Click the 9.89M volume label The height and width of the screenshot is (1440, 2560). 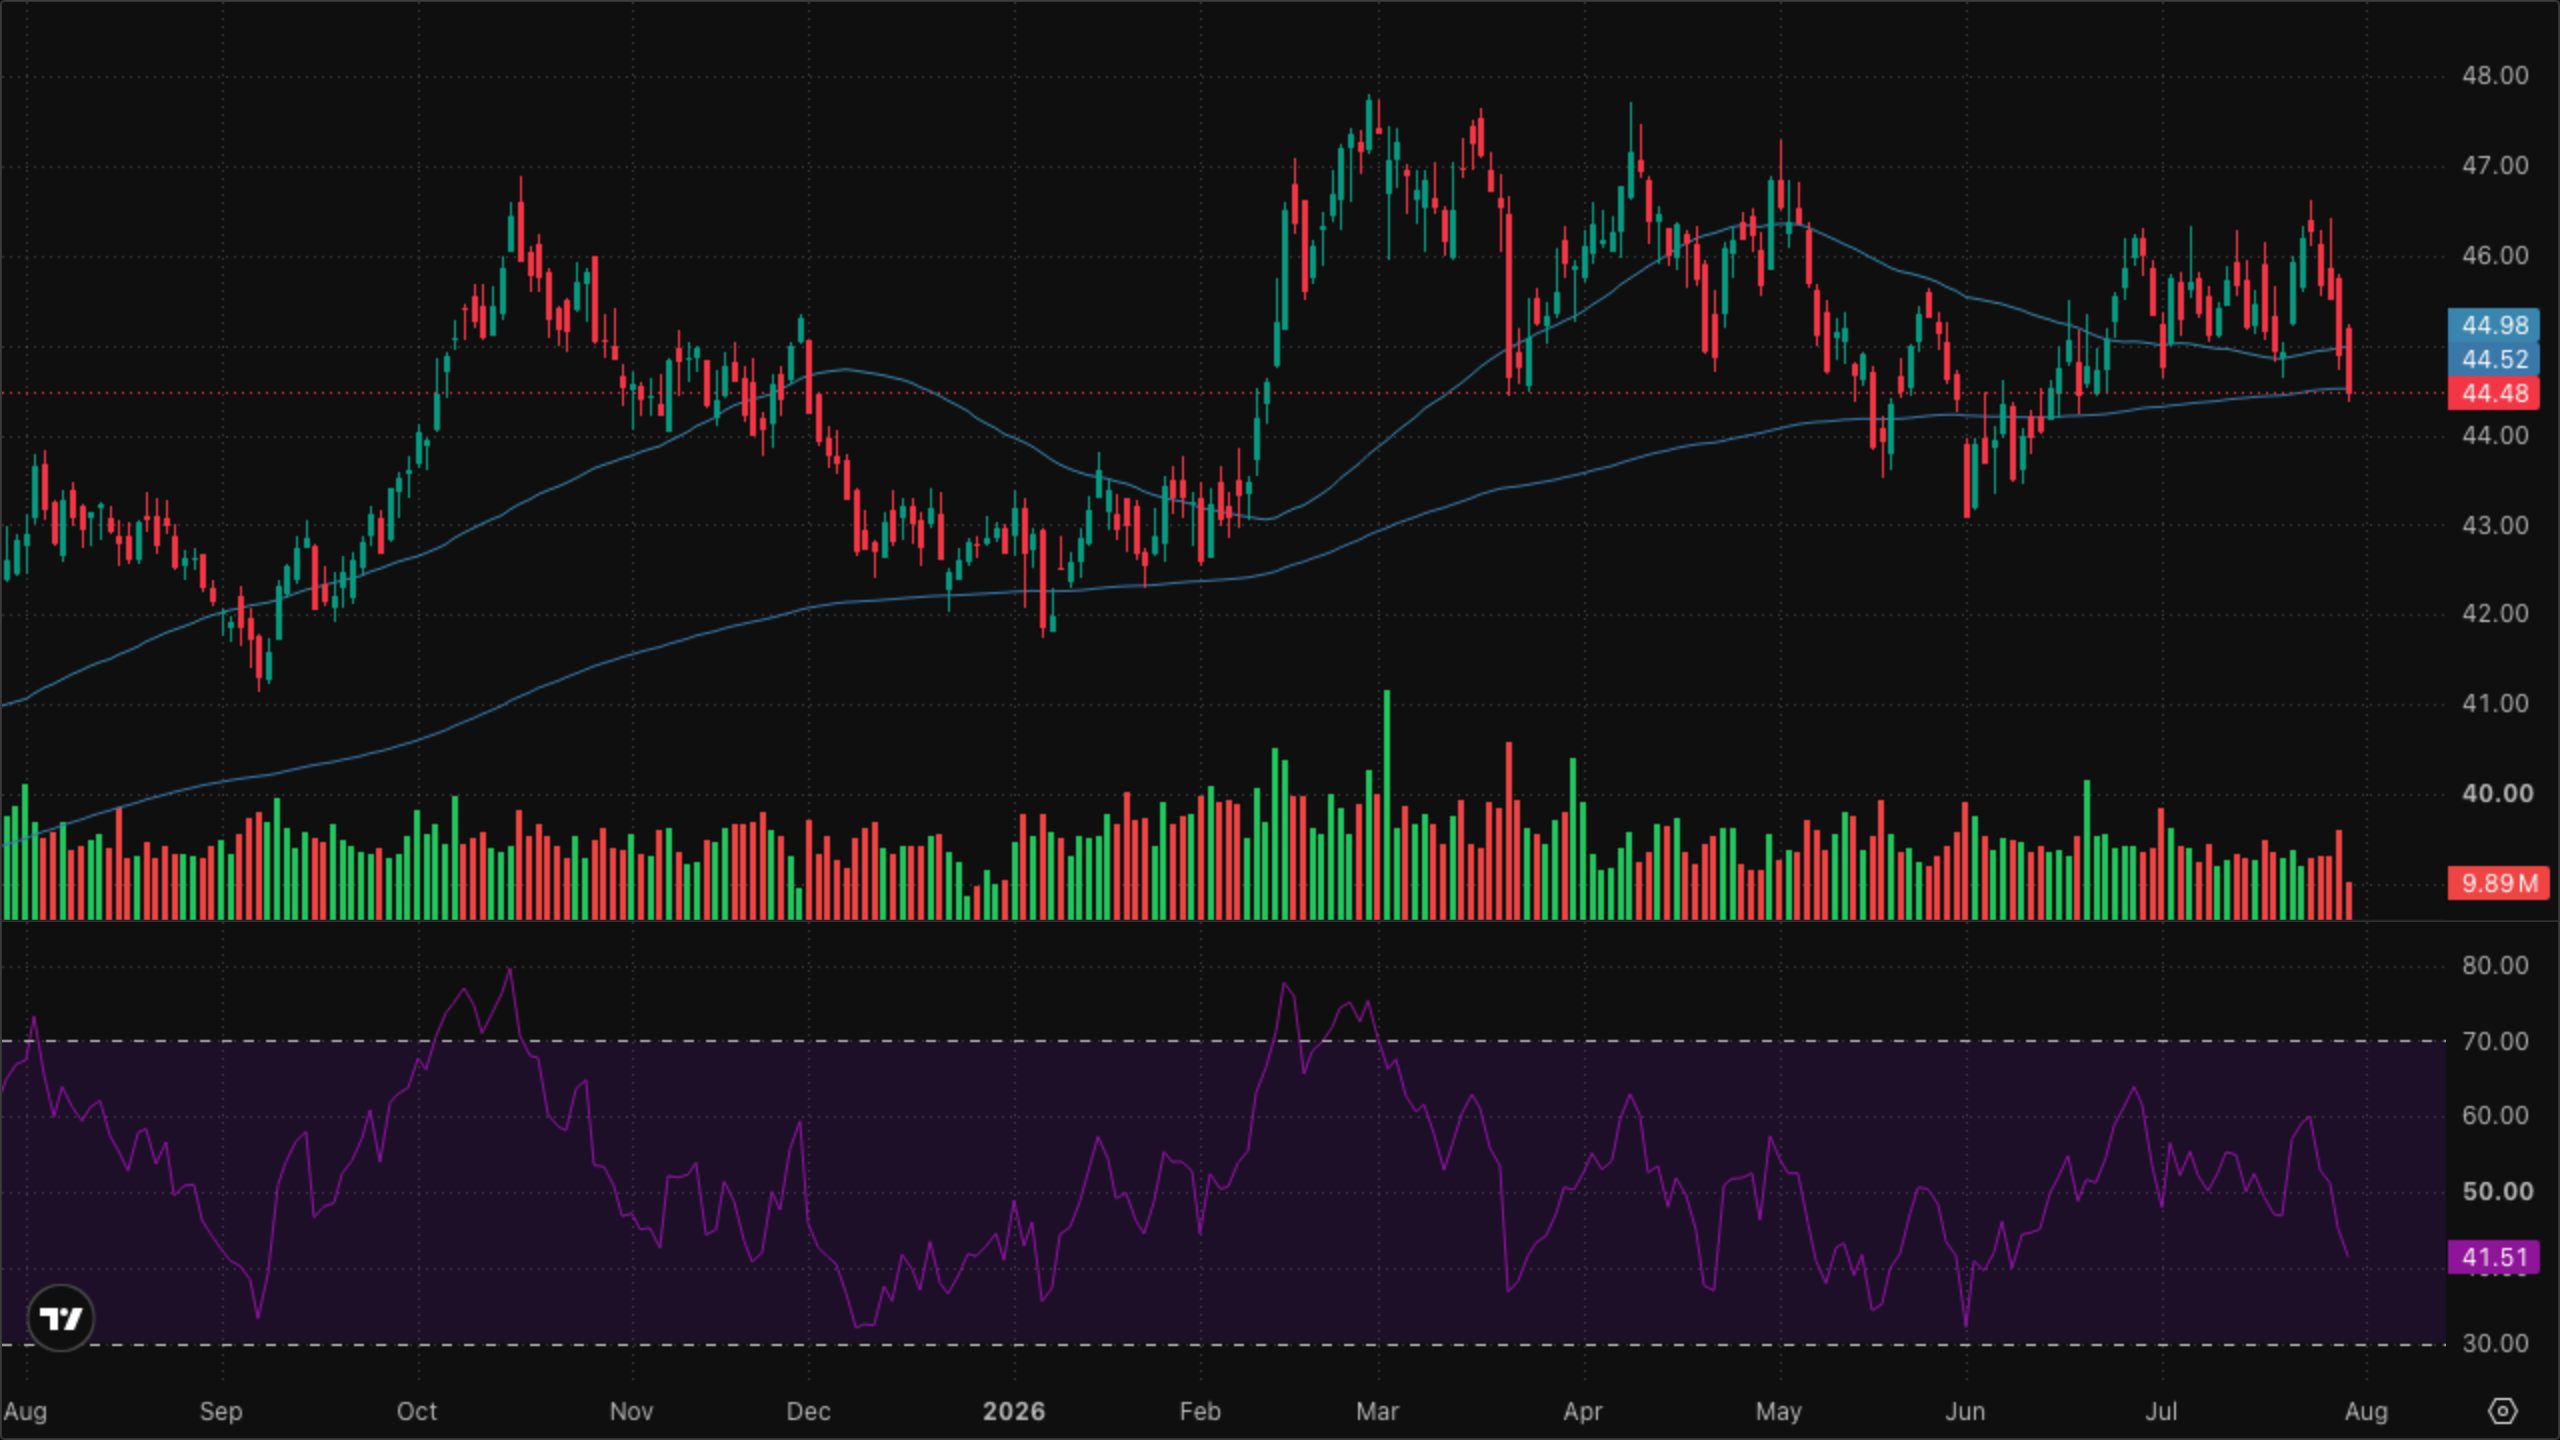click(x=2498, y=883)
